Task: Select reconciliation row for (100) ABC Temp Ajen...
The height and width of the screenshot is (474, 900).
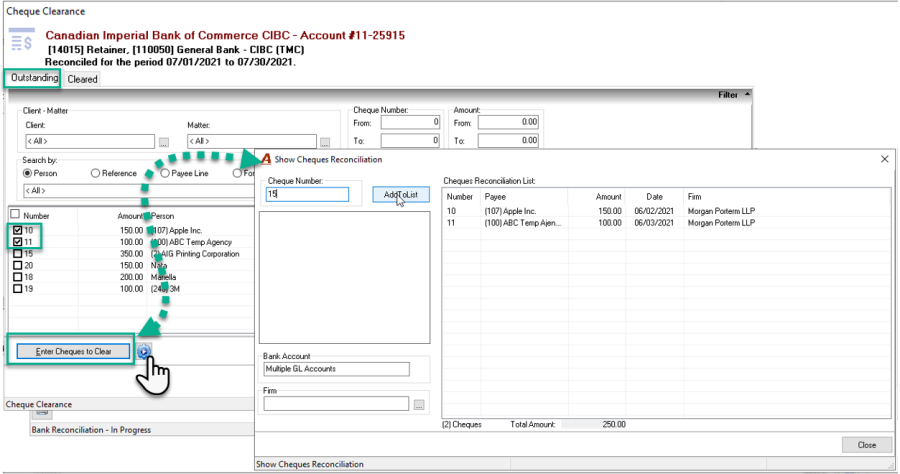Action: [666, 223]
